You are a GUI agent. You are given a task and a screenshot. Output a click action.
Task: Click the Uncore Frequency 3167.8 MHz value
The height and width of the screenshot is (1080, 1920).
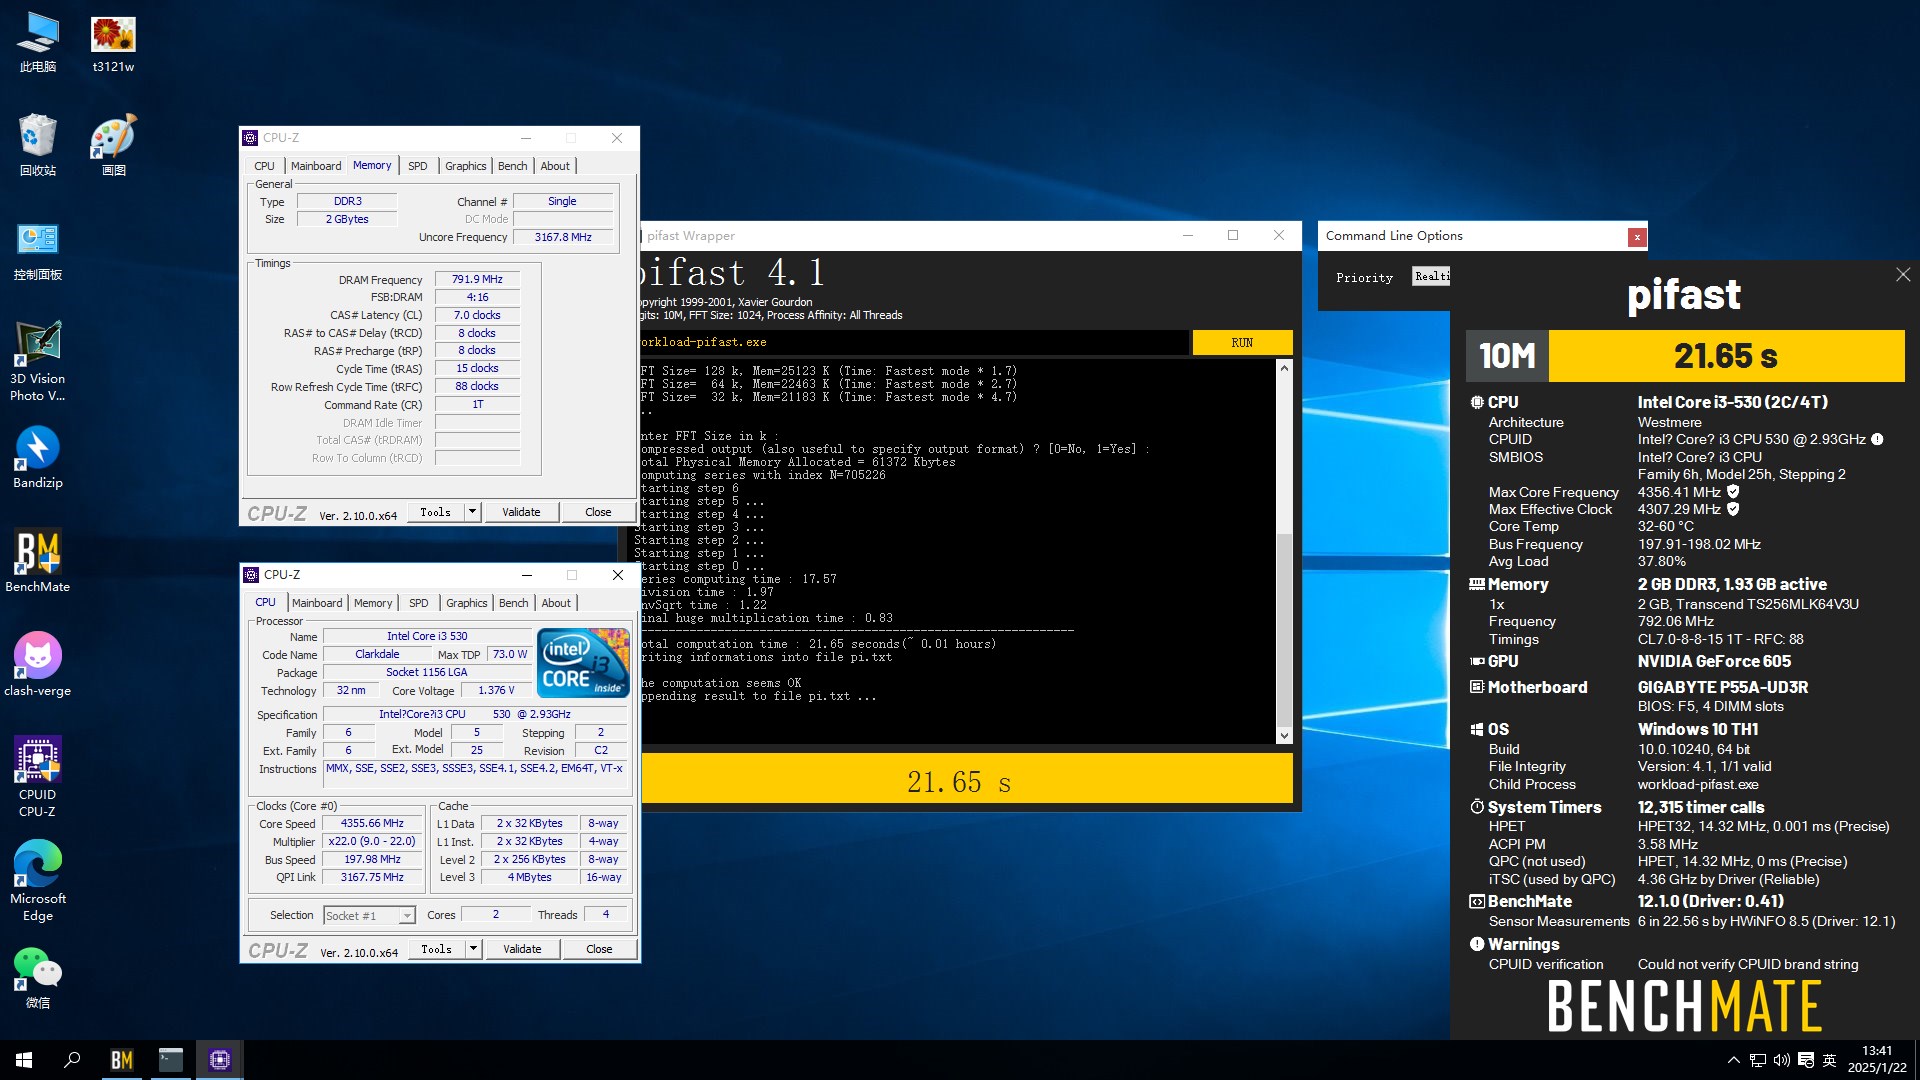(563, 237)
